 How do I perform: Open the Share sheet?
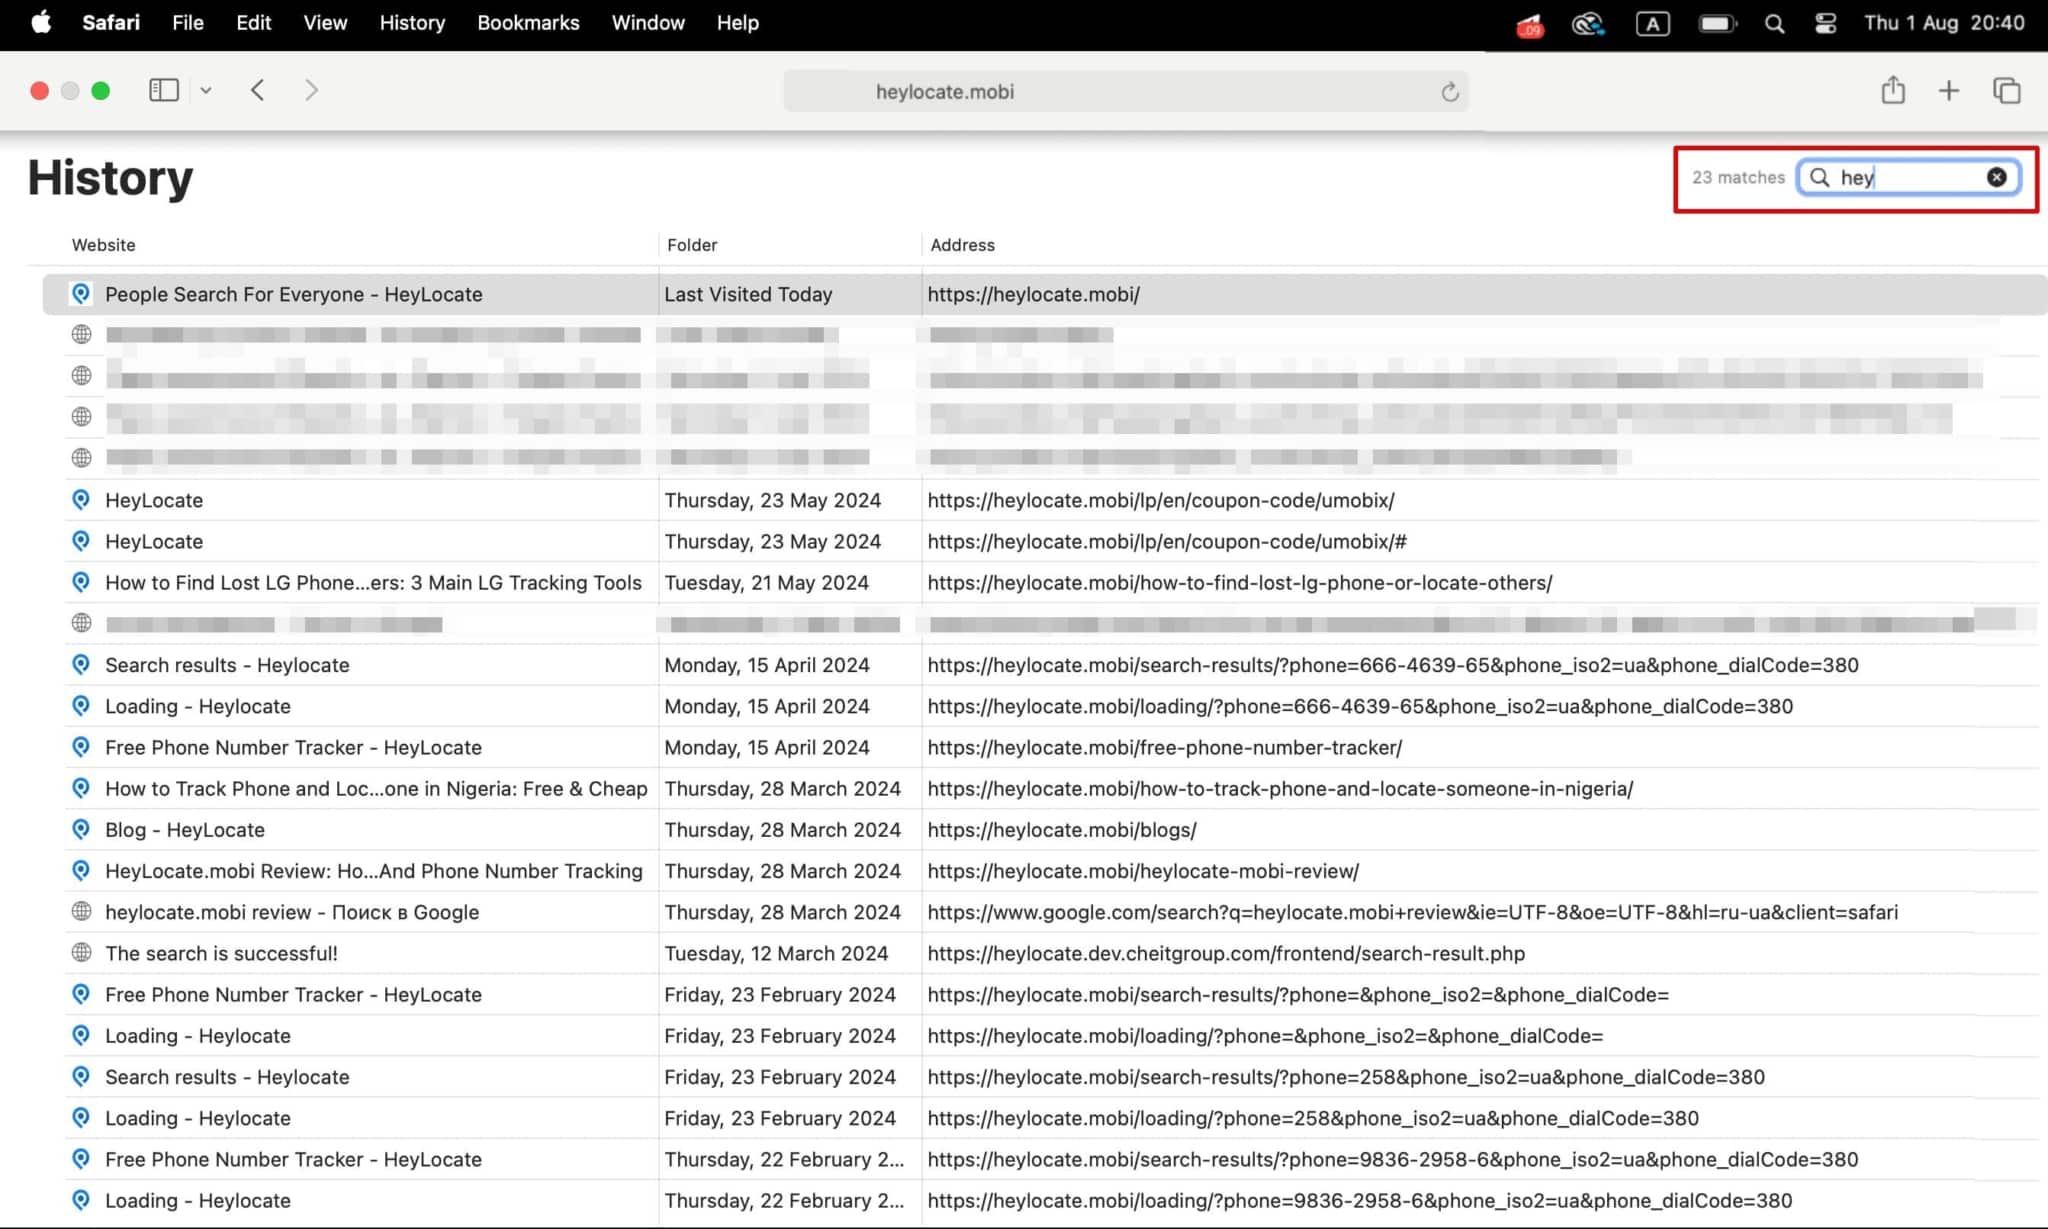1892,90
